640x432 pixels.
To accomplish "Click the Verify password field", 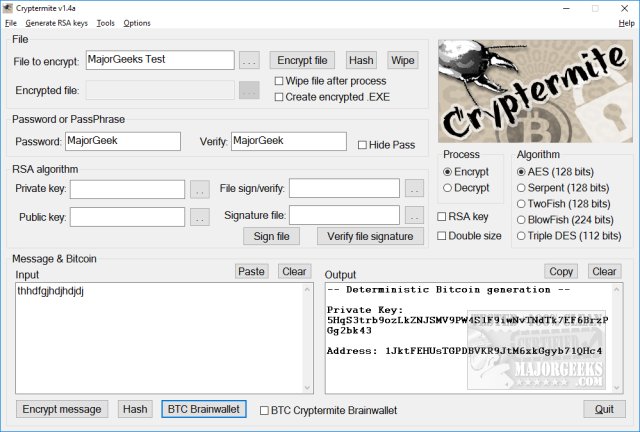I will click(x=289, y=141).
